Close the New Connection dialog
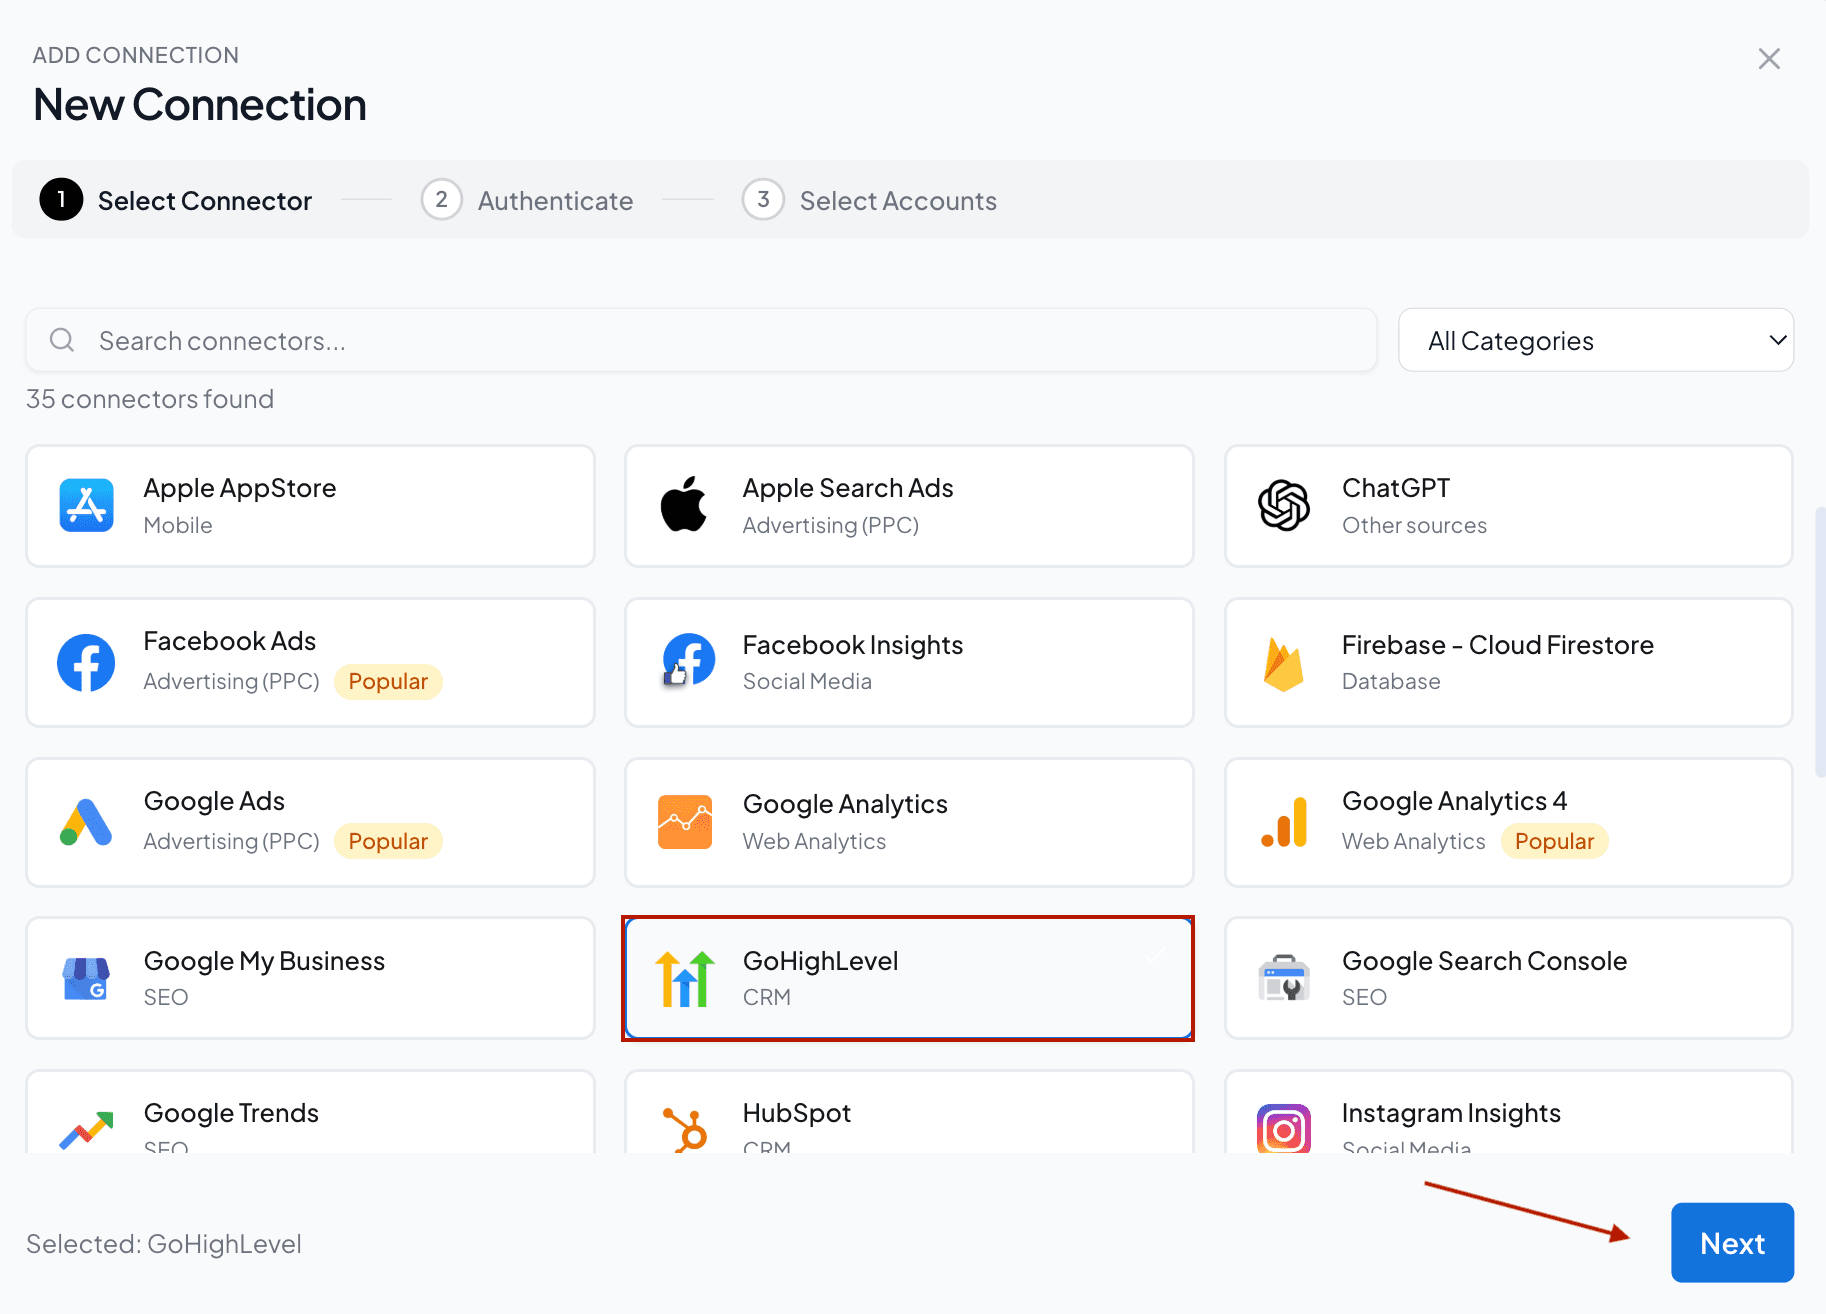This screenshot has height=1314, width=1826. click(1769, 59)
